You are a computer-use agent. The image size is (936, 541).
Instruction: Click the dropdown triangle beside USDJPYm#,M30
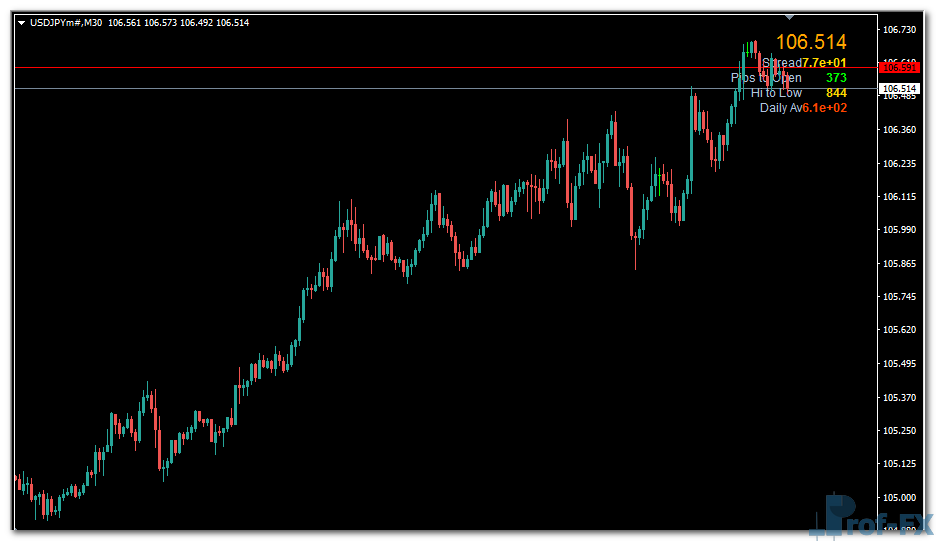point(21,22)
